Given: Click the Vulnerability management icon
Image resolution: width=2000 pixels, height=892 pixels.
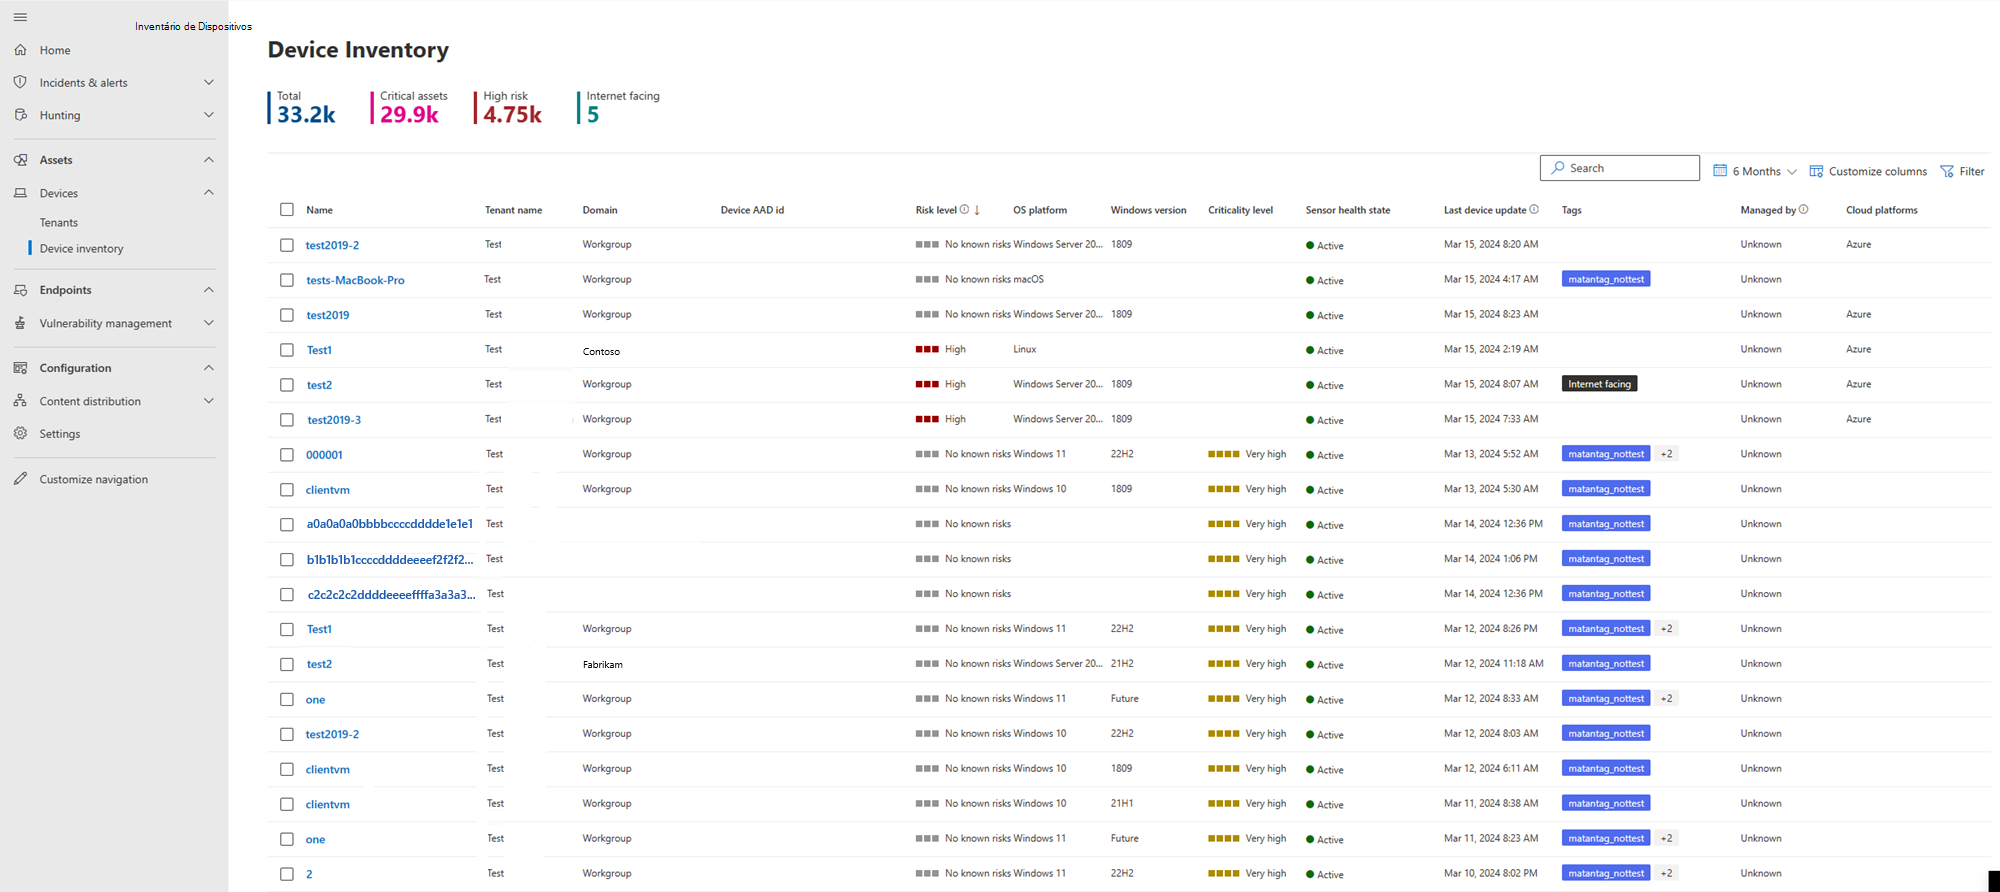Looking at the screenshot, I should click(x=20, y=323).
